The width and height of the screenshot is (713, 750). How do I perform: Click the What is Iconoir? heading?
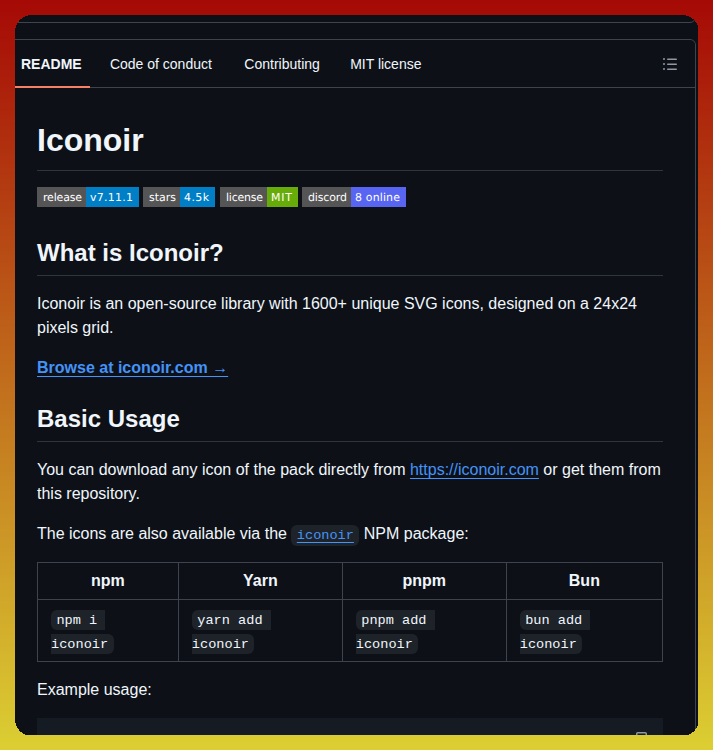coord(130,253)
